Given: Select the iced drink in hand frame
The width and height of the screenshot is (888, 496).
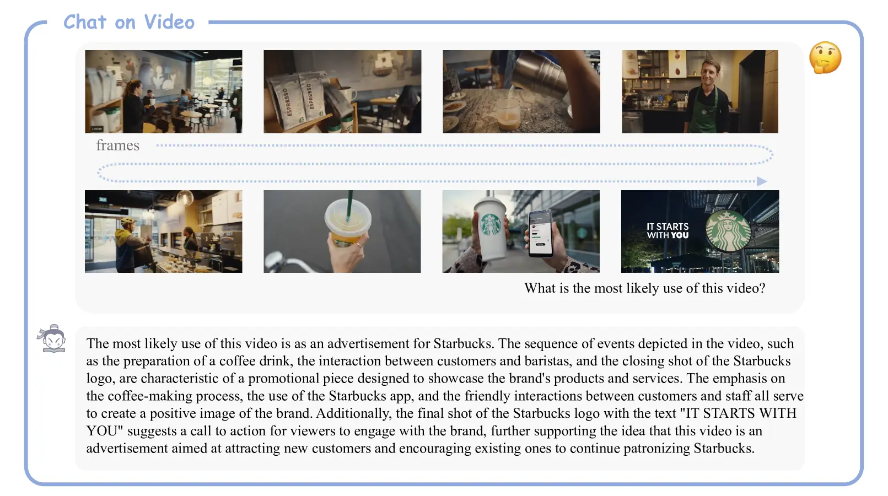Looking at the screenshot, I should pyautogui.click(x=343, y=232).
